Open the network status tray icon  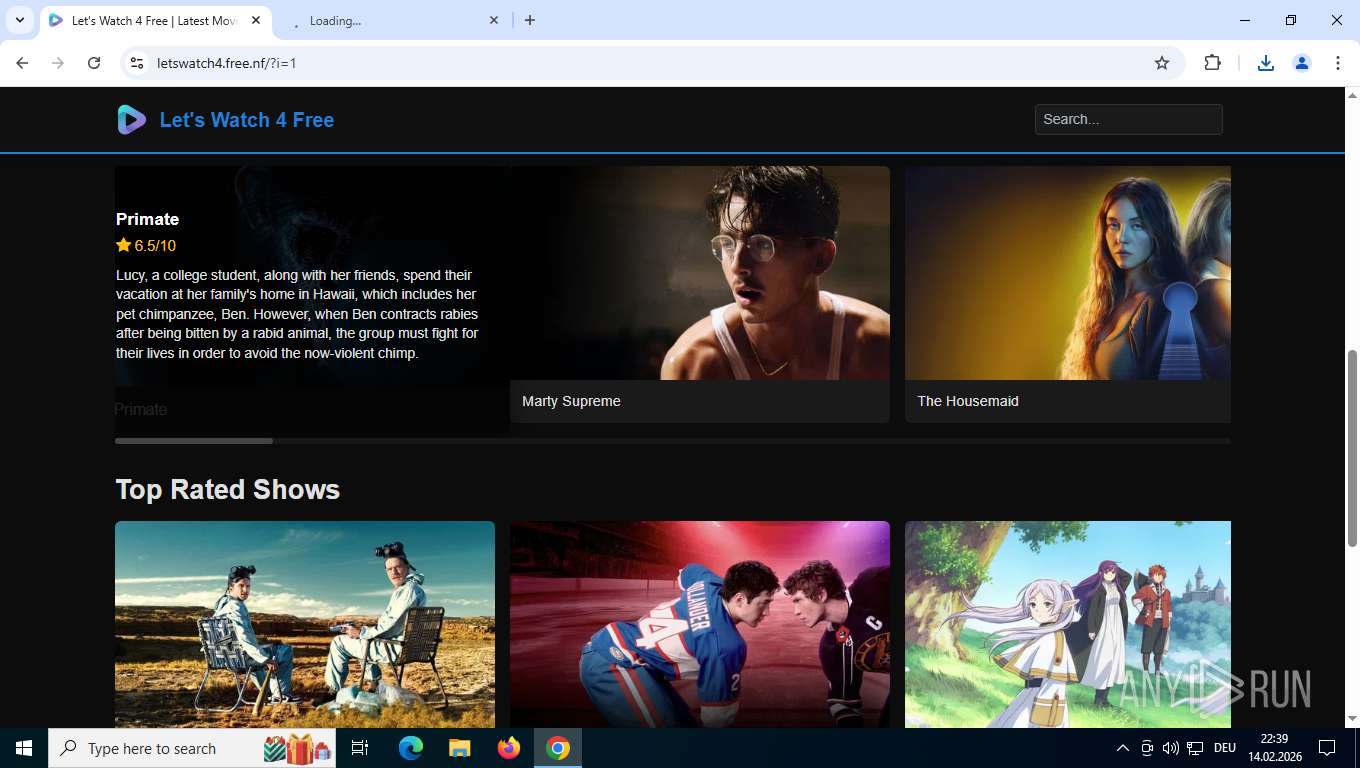pos(1194,748)
